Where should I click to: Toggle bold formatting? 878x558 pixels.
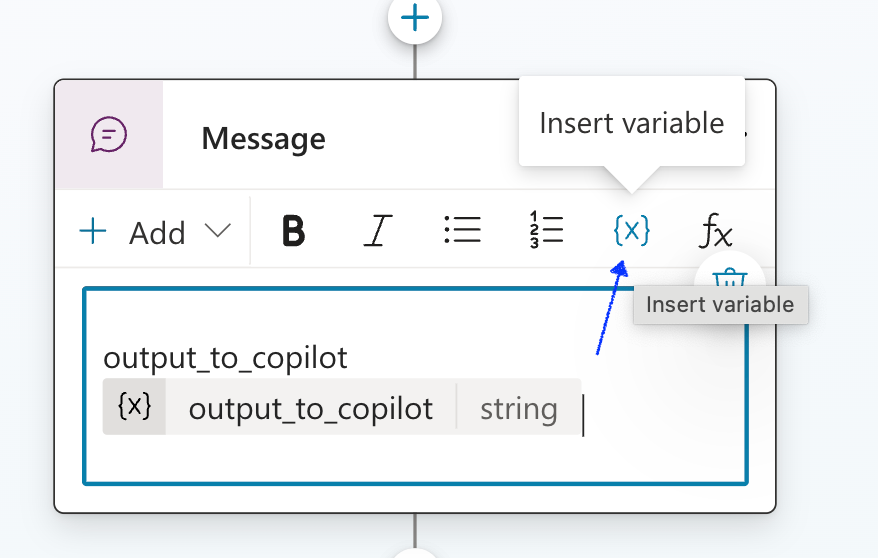pos(293,232)
